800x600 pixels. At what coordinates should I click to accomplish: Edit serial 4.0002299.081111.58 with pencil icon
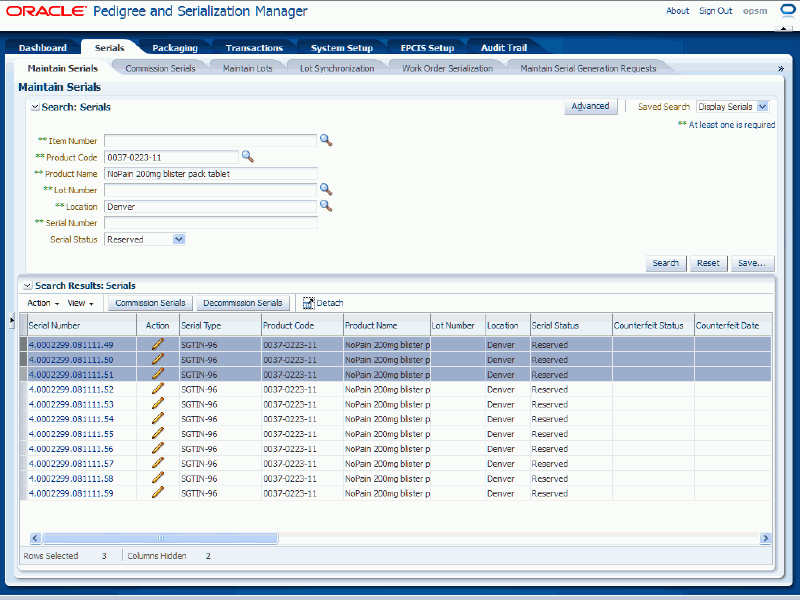point(158,478)
